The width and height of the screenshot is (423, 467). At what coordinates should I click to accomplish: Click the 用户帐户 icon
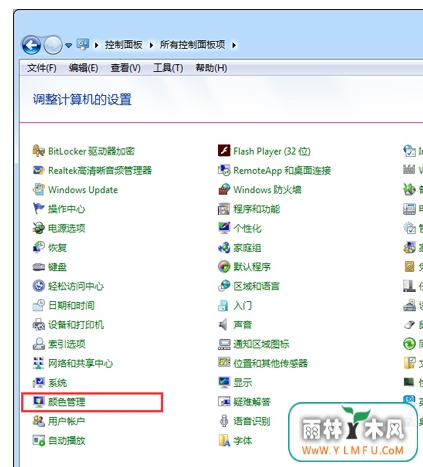(39, 421)
